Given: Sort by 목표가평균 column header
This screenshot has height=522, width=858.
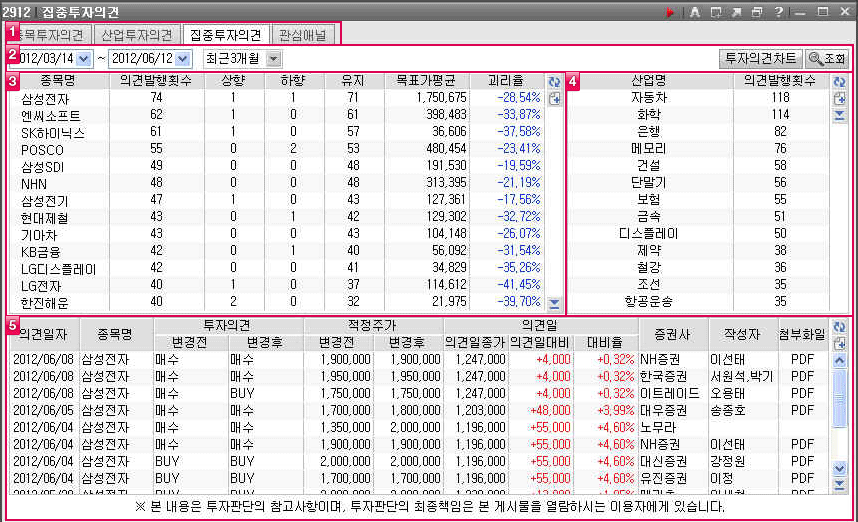Looking at the screenshot, I should click(x=427, y=80).
